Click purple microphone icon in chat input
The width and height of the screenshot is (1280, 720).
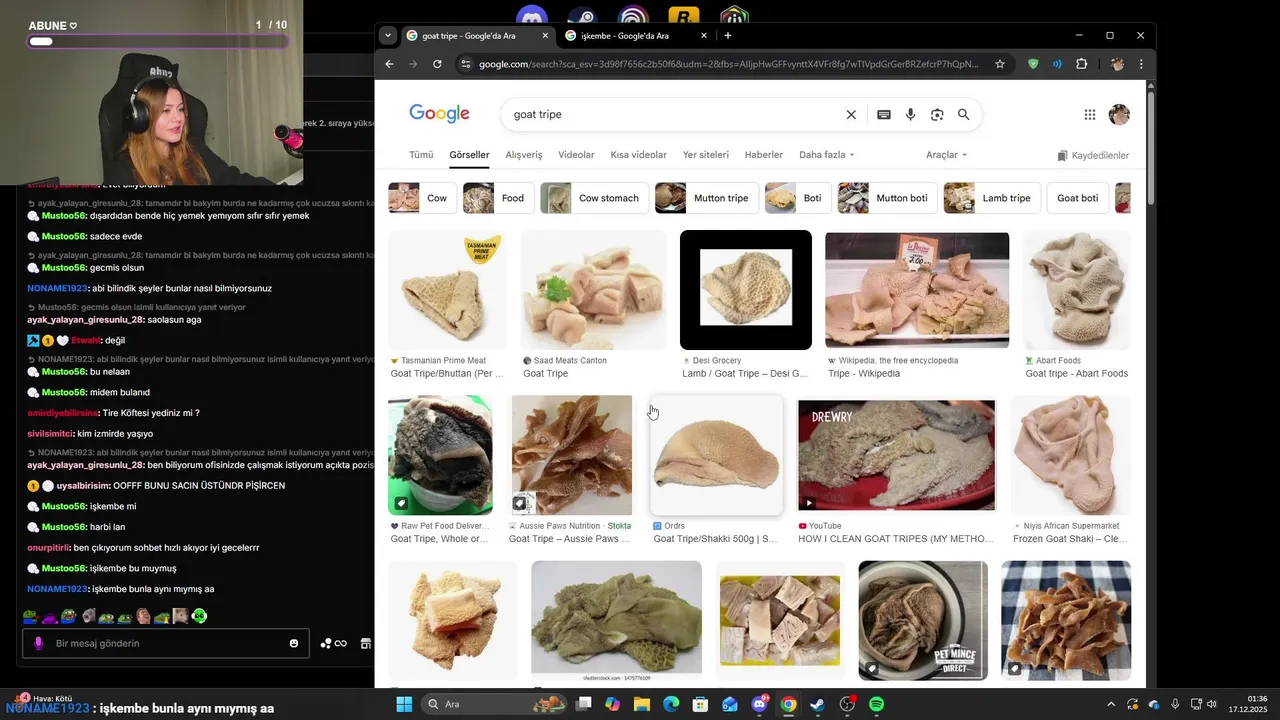click(39, 643)
